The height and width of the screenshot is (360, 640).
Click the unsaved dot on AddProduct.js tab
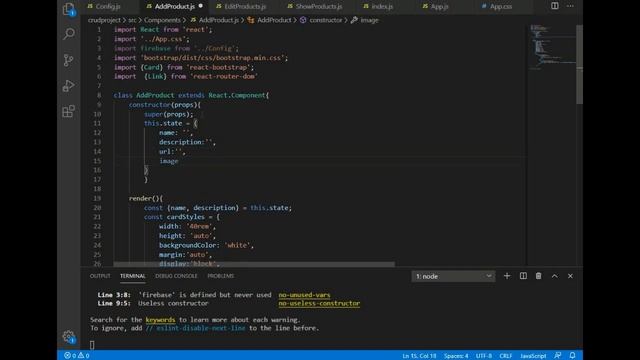[x=200, y=6]
